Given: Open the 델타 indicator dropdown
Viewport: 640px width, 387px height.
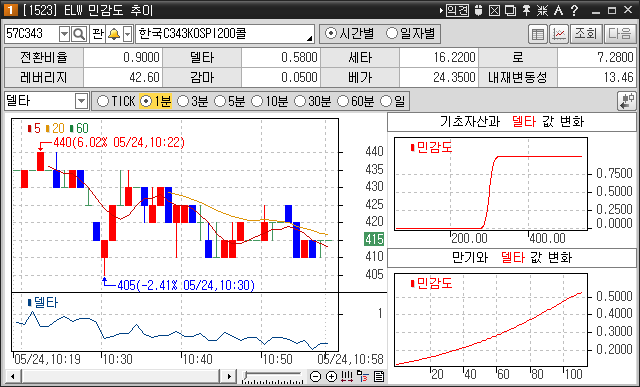Looking at the screenshot, I should [82, 101].
